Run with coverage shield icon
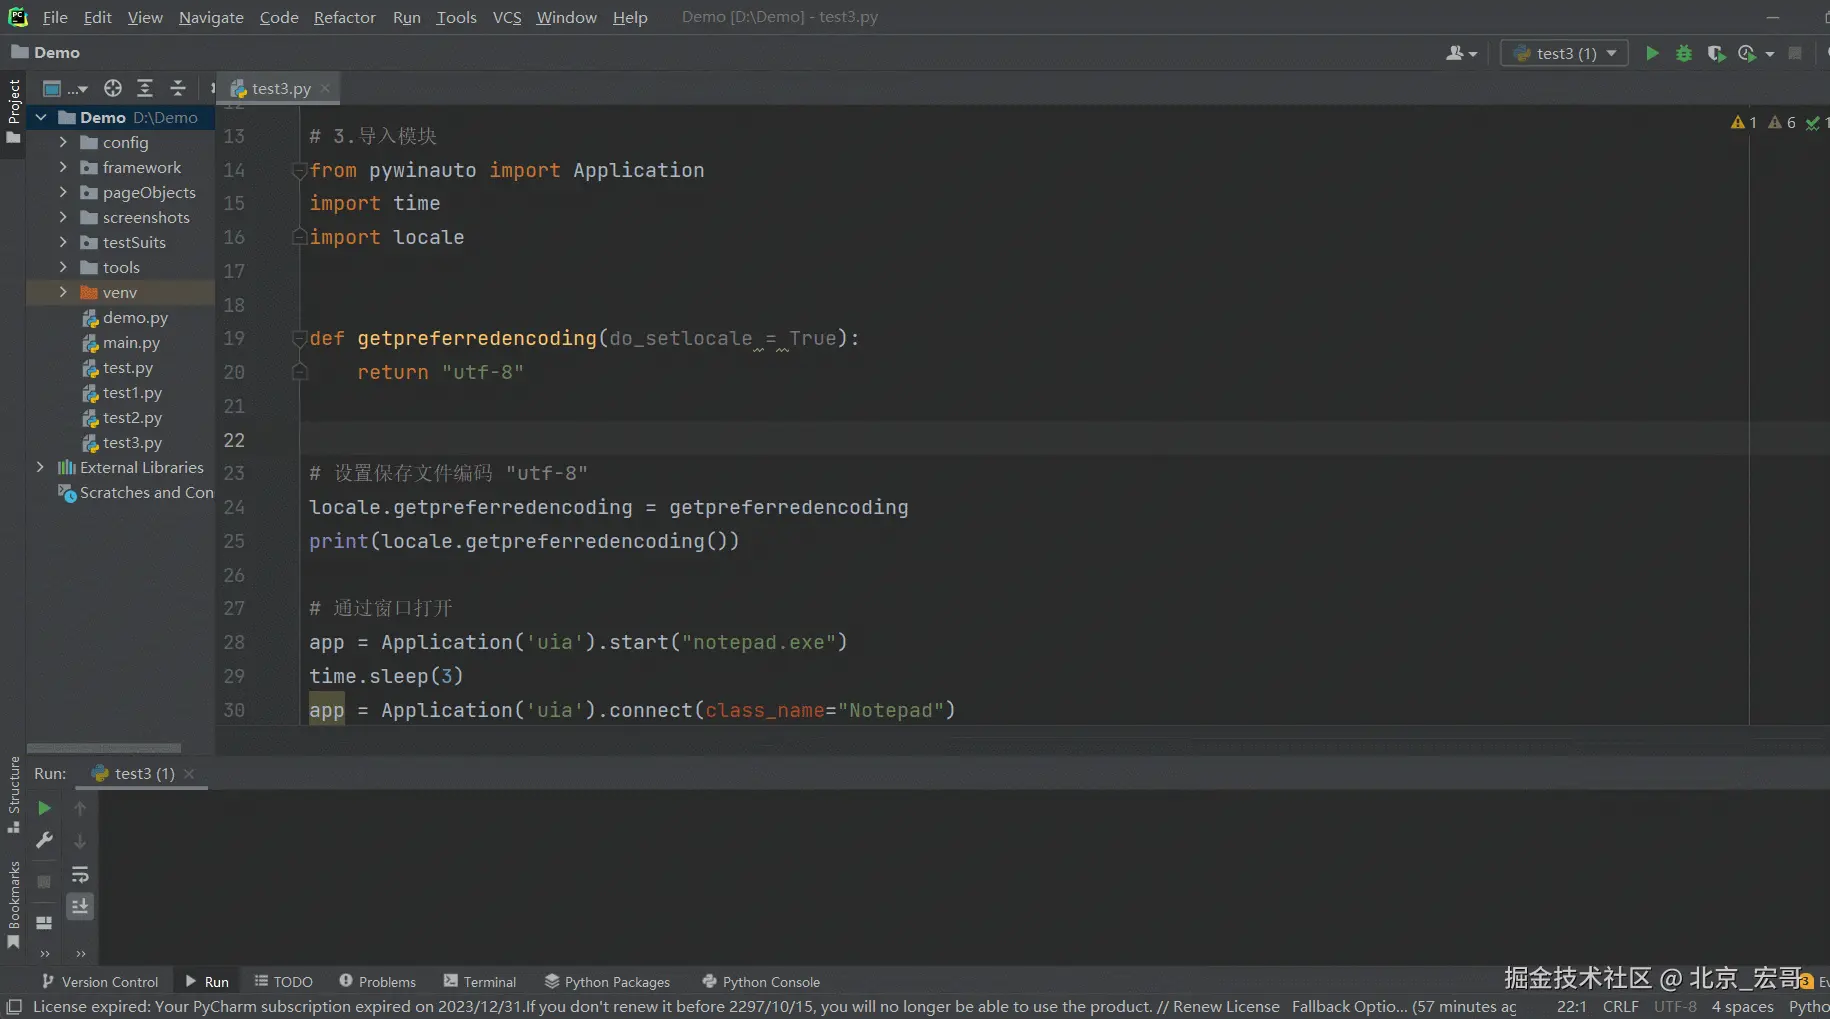Viewport: 1830px width, 1019px height. tap(1716, 53)
